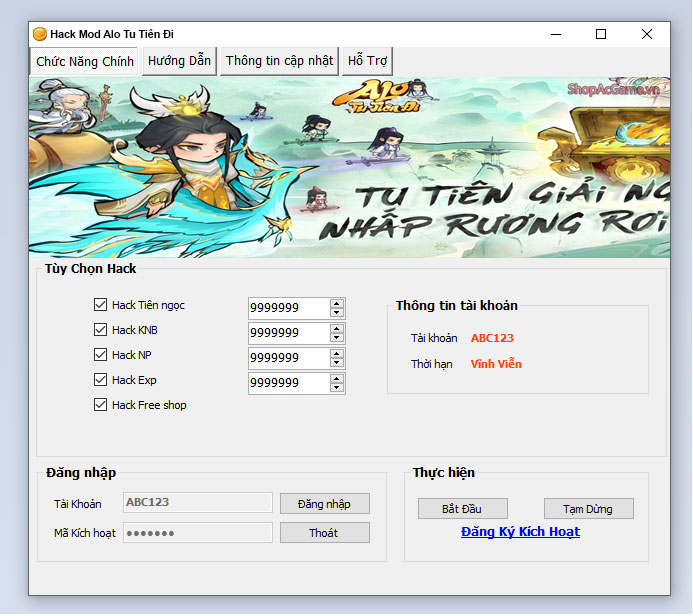Increase the Hack Exp value with up arrow
The height and width of the screenshot is (616, 693).
pos(337,379)
